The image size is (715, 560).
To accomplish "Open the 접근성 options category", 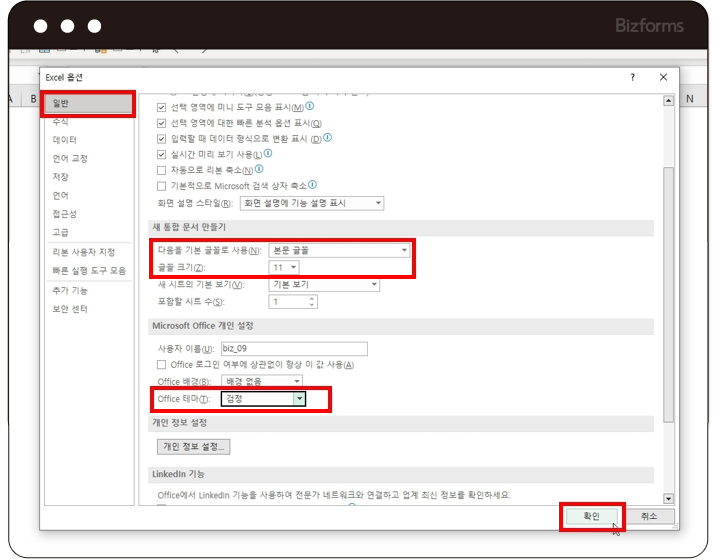I will pos(65,214).
